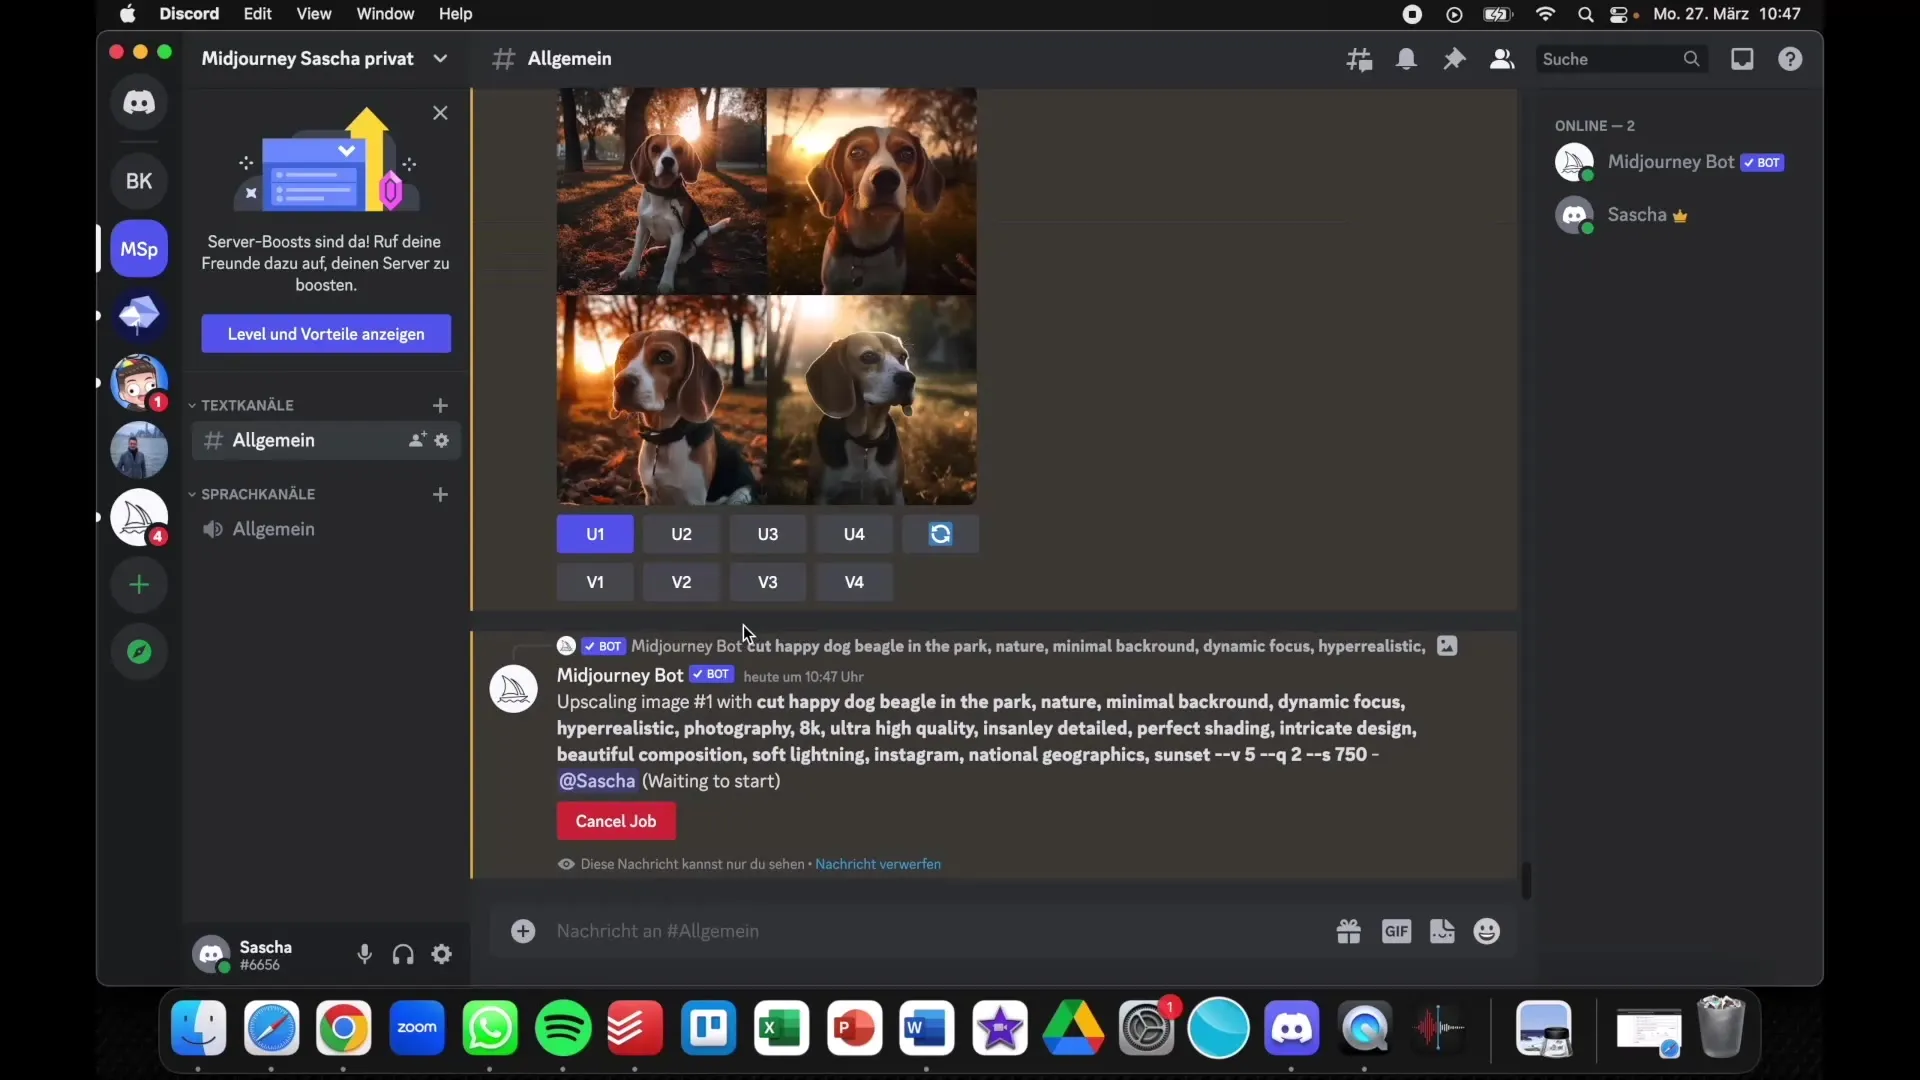Create variations with V1 button
This screenshot has height=1080, width=1920.
tap(595, 582)
